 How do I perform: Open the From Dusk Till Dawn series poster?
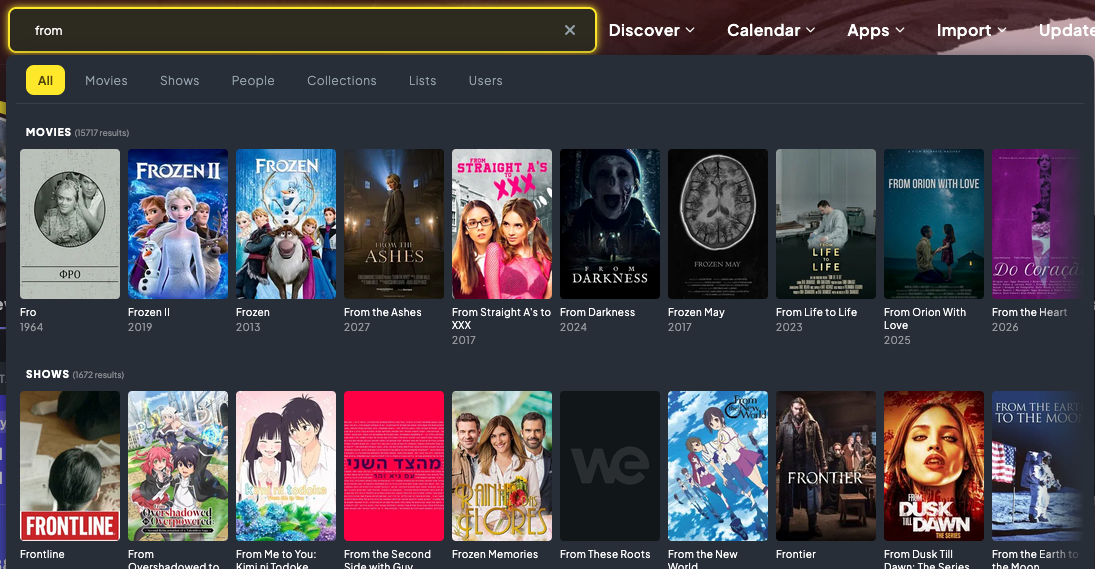pyautogui.click(x=934, y=466)
